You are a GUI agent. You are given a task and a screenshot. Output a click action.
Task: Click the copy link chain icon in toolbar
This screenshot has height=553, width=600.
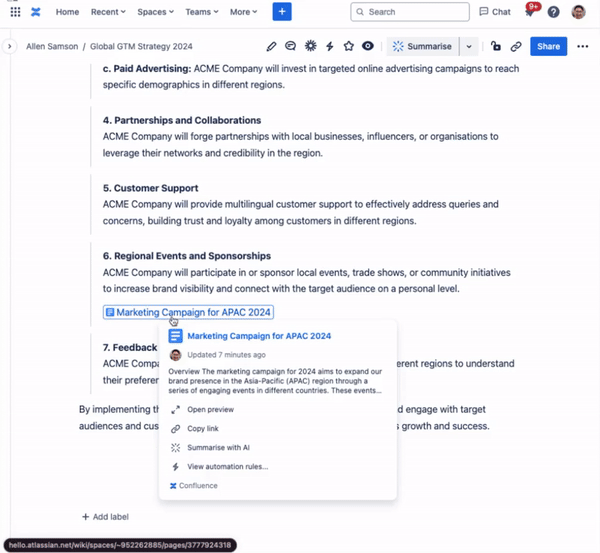point(516,46)
